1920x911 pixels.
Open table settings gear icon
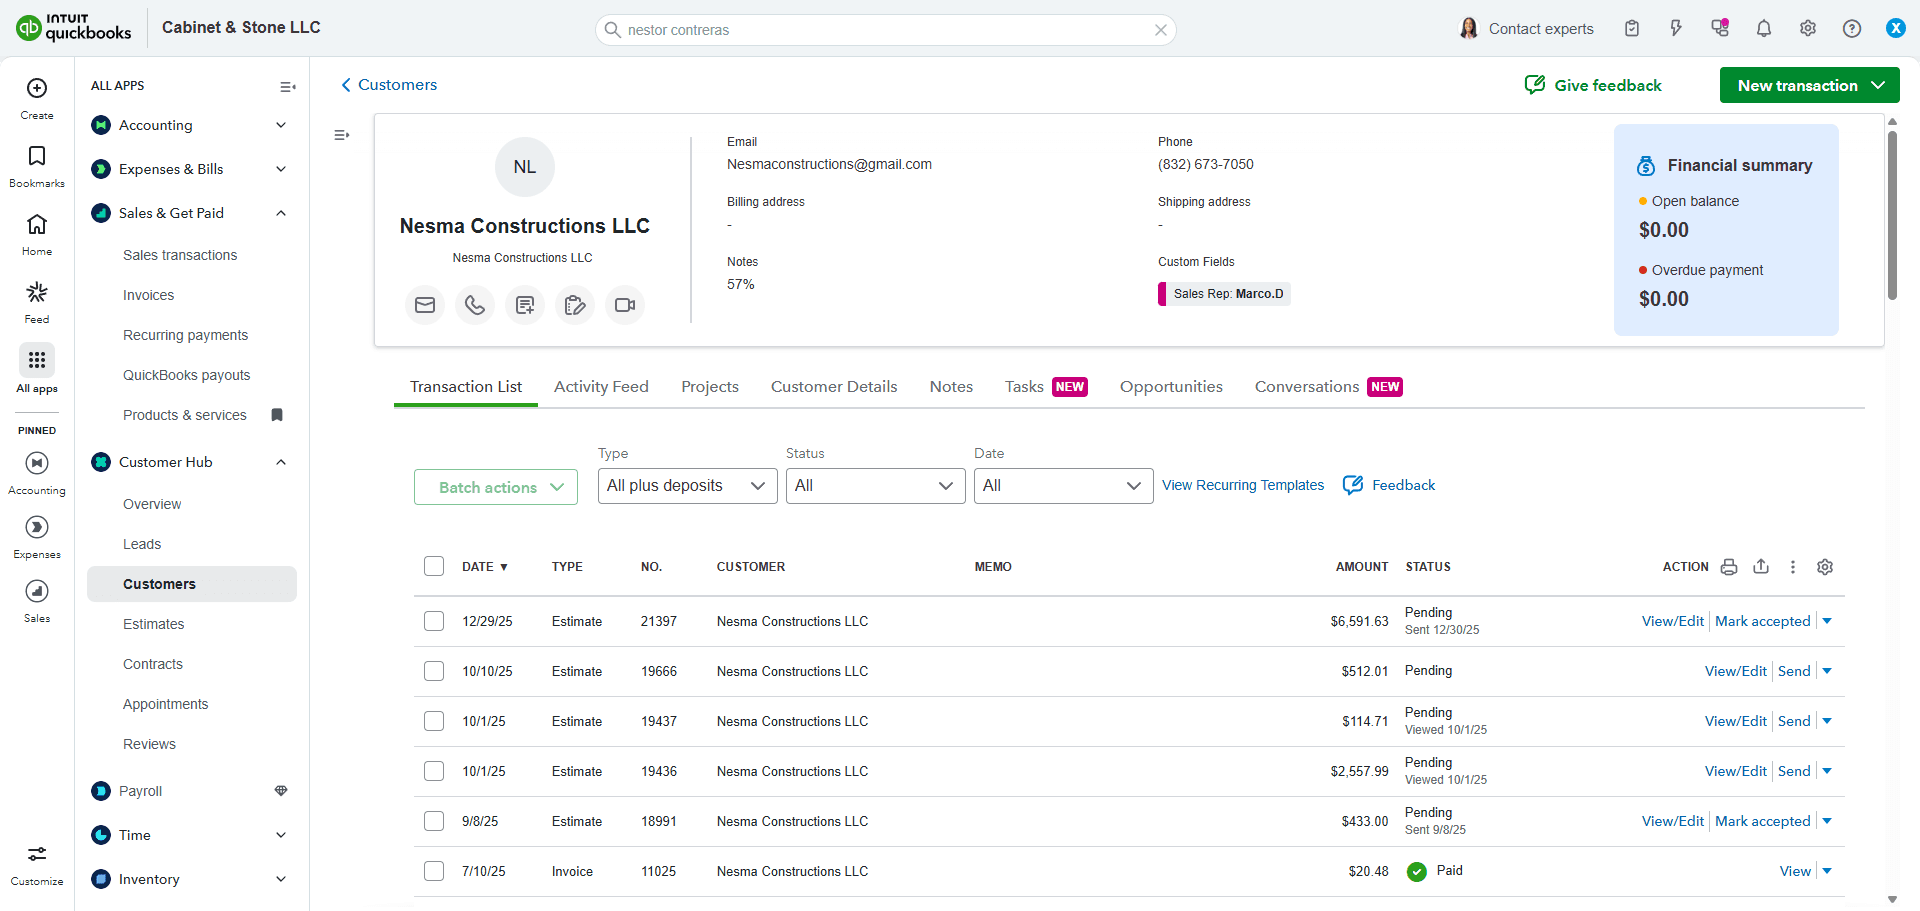(1825, 567)
